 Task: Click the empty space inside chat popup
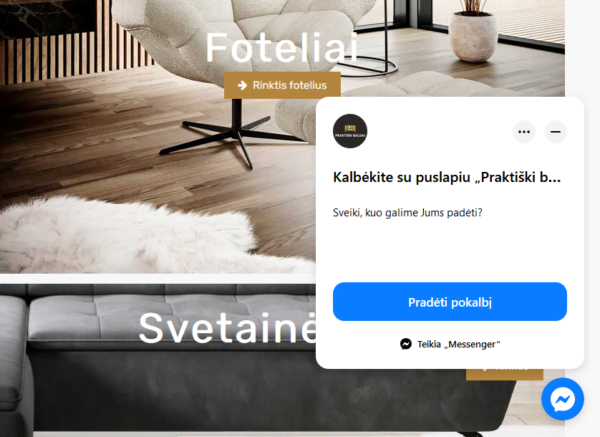(450, 251)
